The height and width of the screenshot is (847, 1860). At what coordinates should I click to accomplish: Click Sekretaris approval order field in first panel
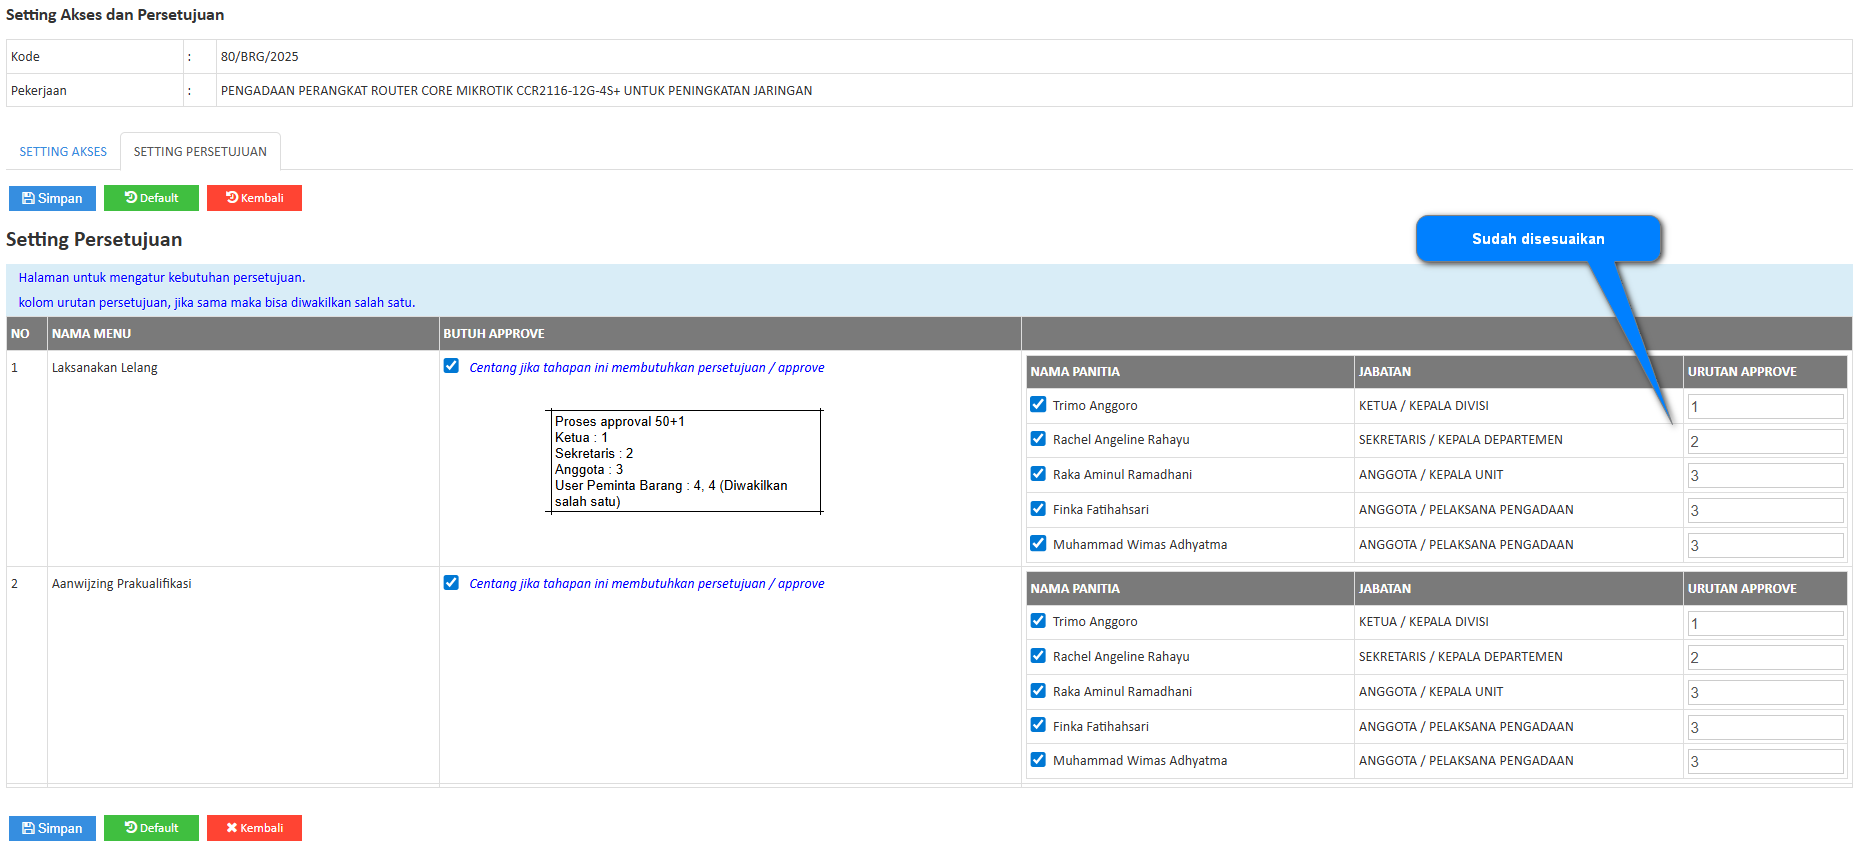coord(1765,441)
